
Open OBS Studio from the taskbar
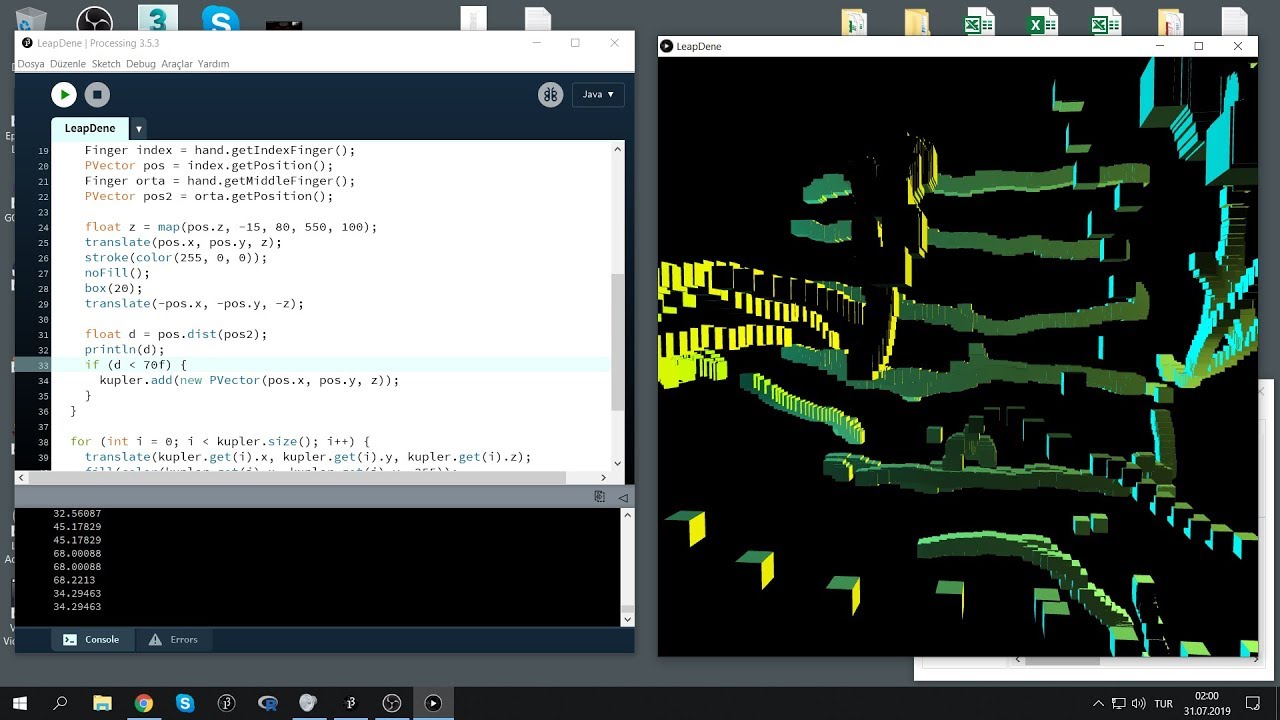pos(391,703)
